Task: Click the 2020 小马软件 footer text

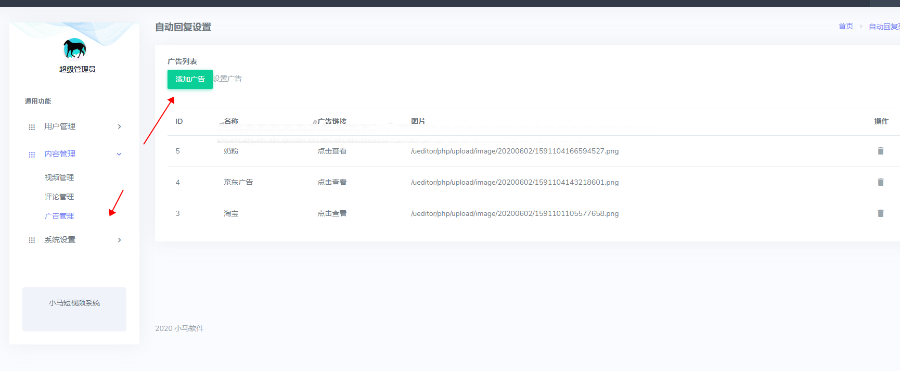Action: pyautogui.click(x=179, y=329)
